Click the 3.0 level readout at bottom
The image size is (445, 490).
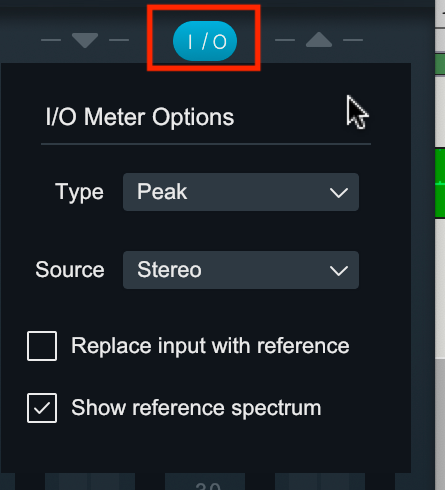[208, 485]
